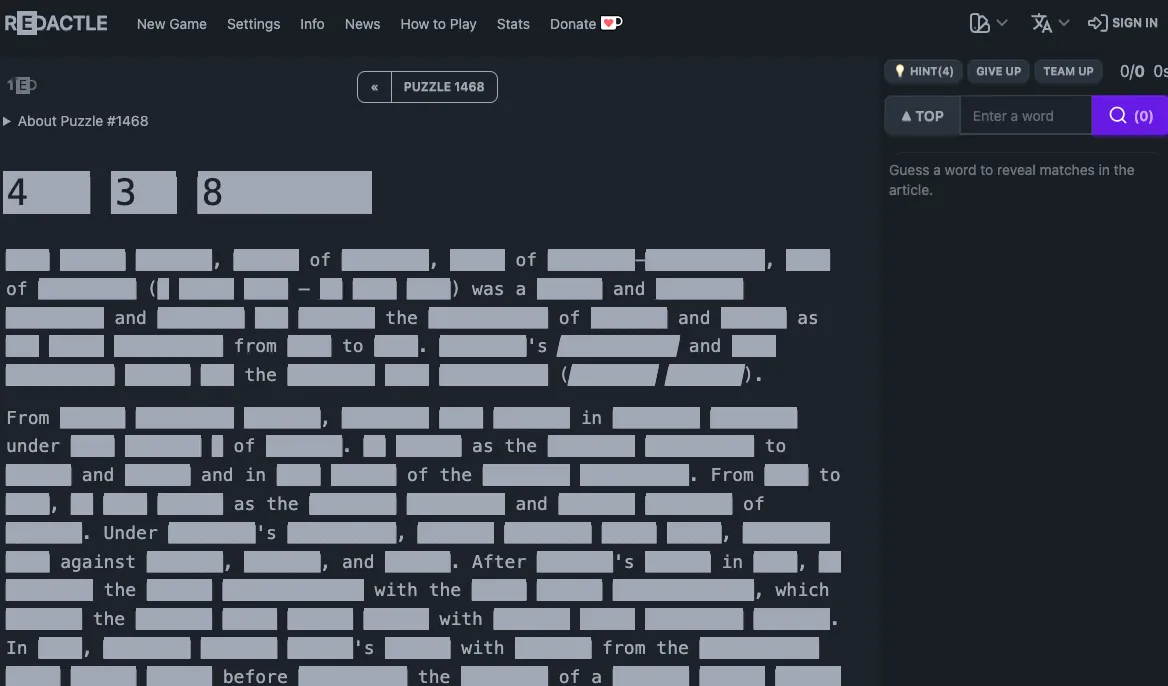Open the language translation dropdown
This screenshot has height=686, width=1168.
click(x=1050, y=23)
